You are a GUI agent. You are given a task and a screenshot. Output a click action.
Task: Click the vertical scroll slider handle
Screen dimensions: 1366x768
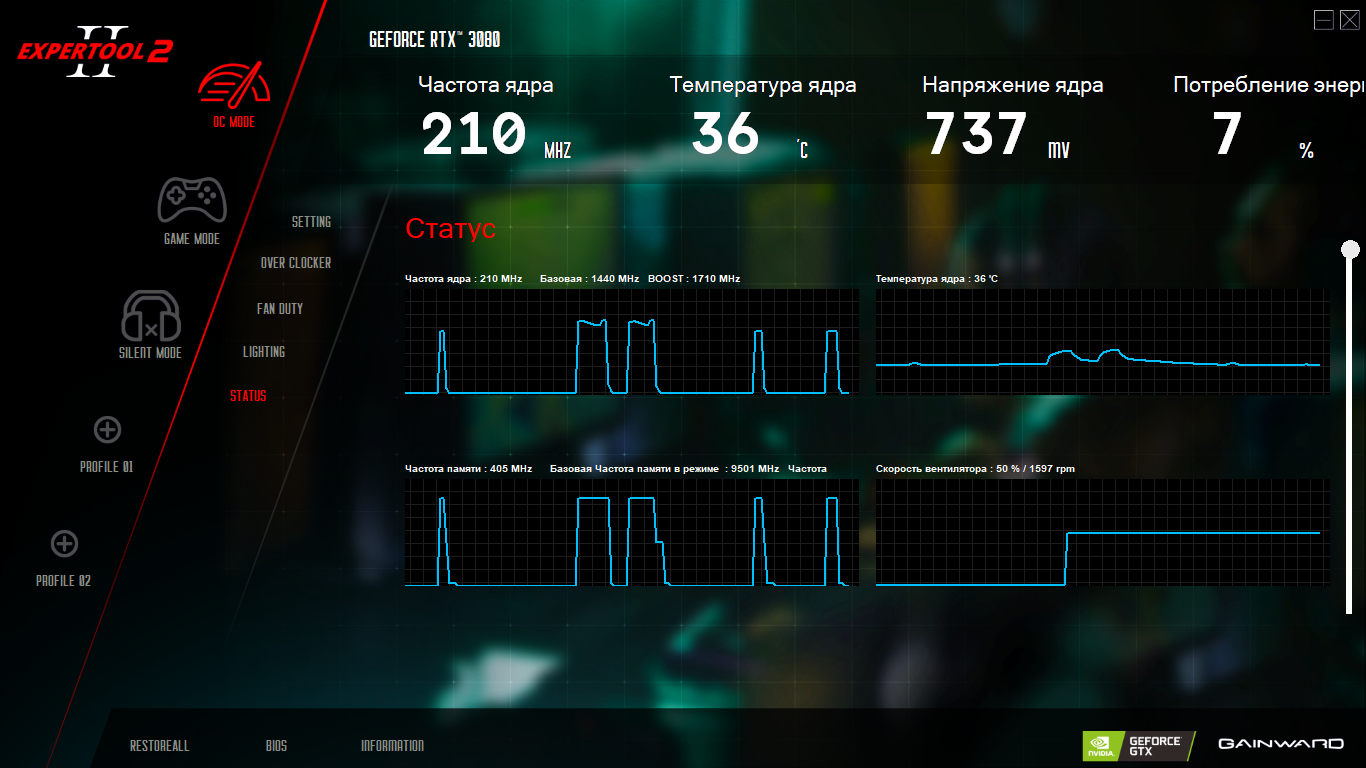coord(1351,249)
